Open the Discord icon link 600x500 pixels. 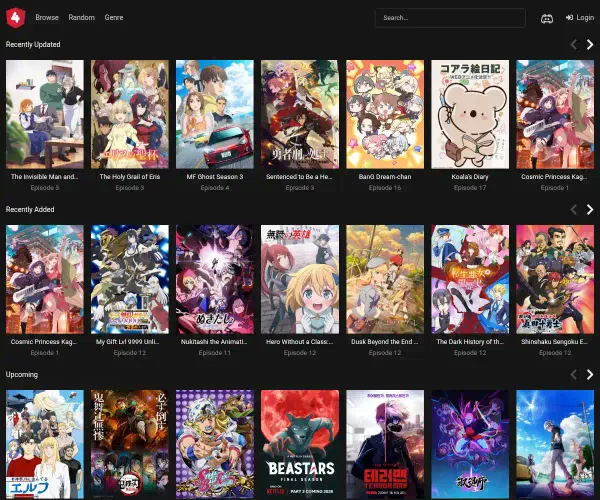[546, 18]
